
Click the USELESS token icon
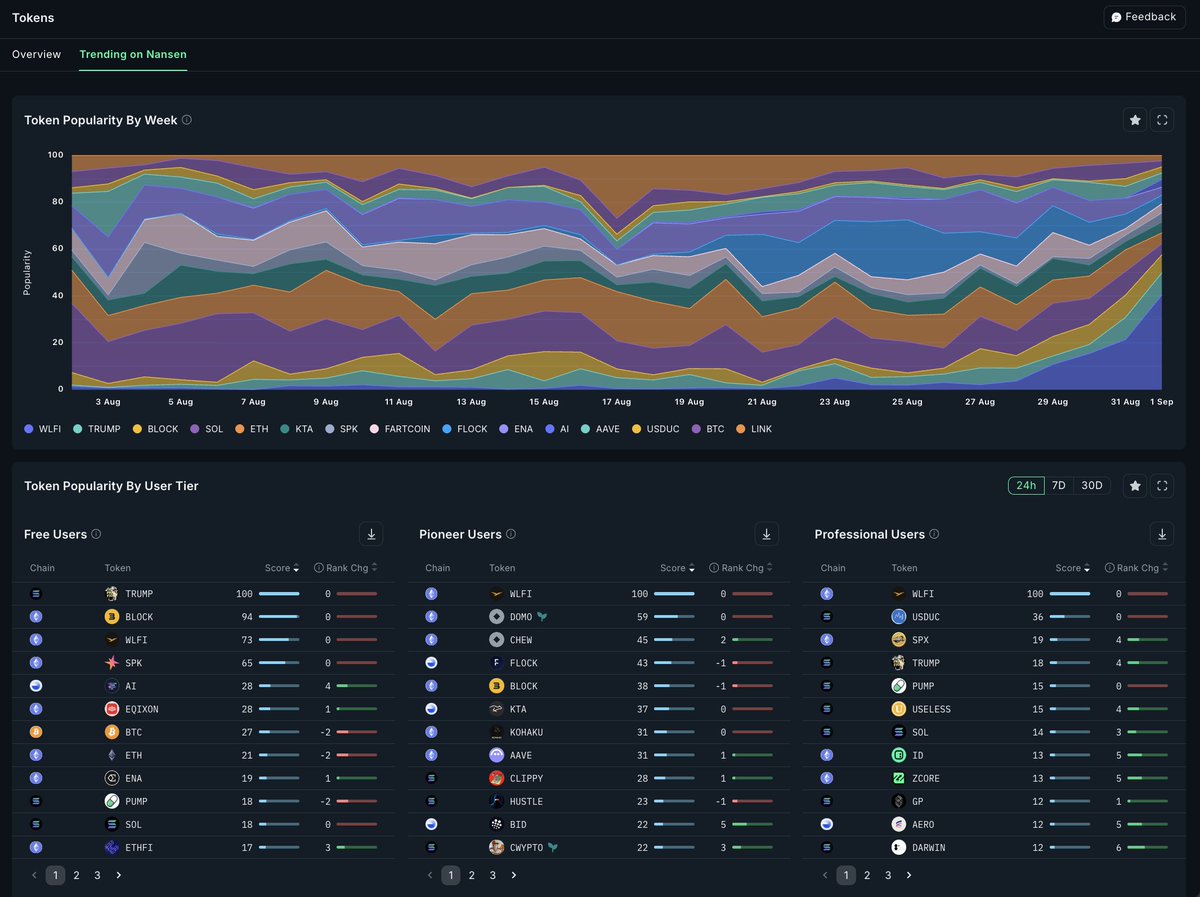[899, 709]
